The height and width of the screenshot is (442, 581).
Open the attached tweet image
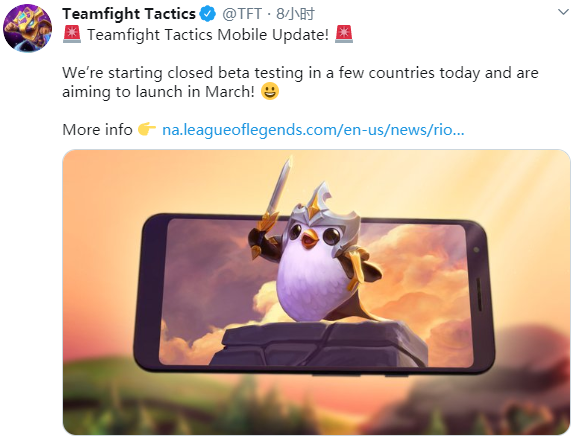tap(316, 292)
